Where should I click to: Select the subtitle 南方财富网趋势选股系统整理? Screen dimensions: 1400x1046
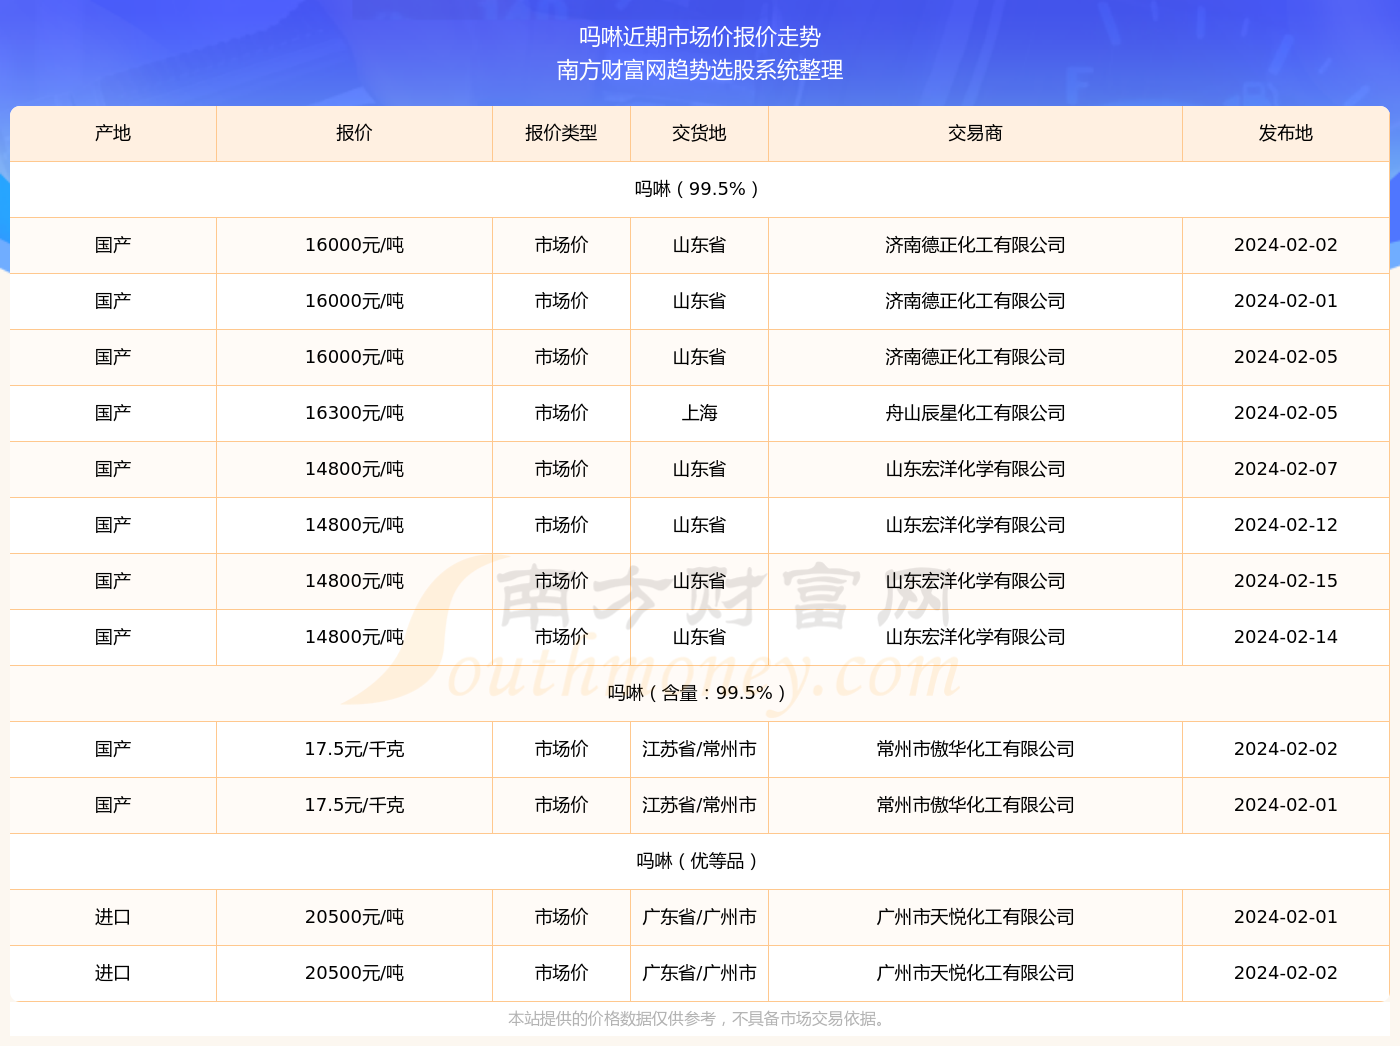pos(700,70)
